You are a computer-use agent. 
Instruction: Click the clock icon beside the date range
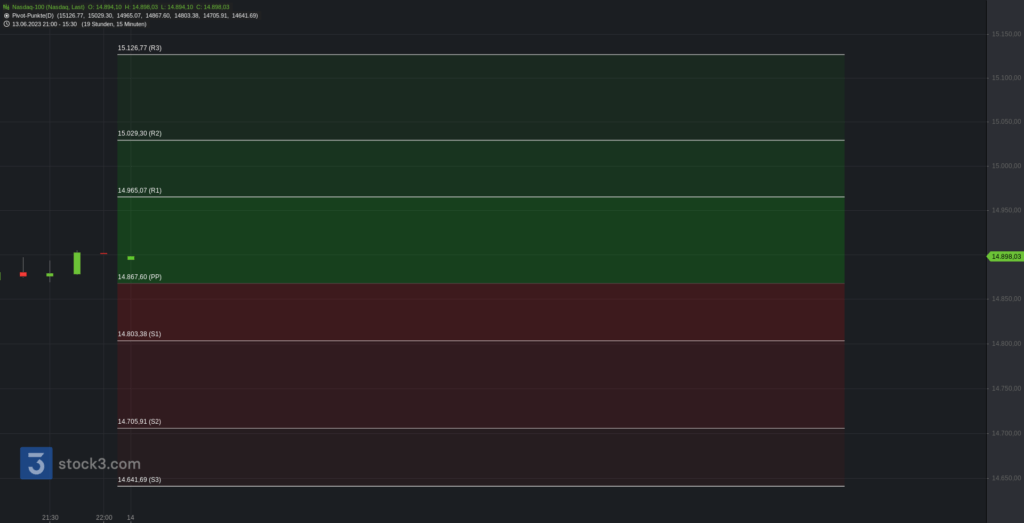click(x=6, y=24)
